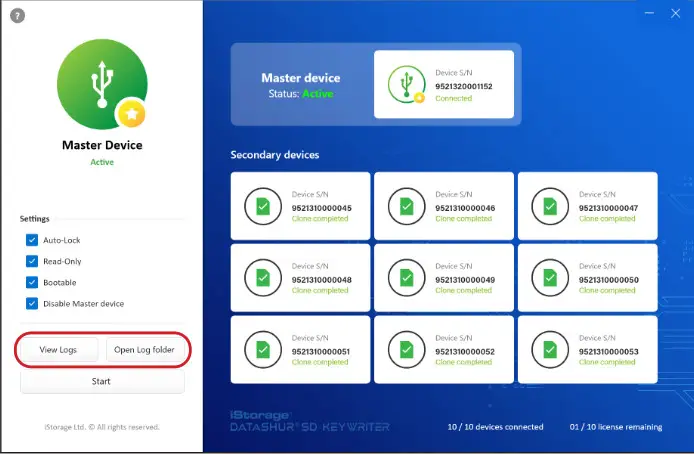Click the Start button
This screenshot has width=694, height=454.
tap(102, 381)
